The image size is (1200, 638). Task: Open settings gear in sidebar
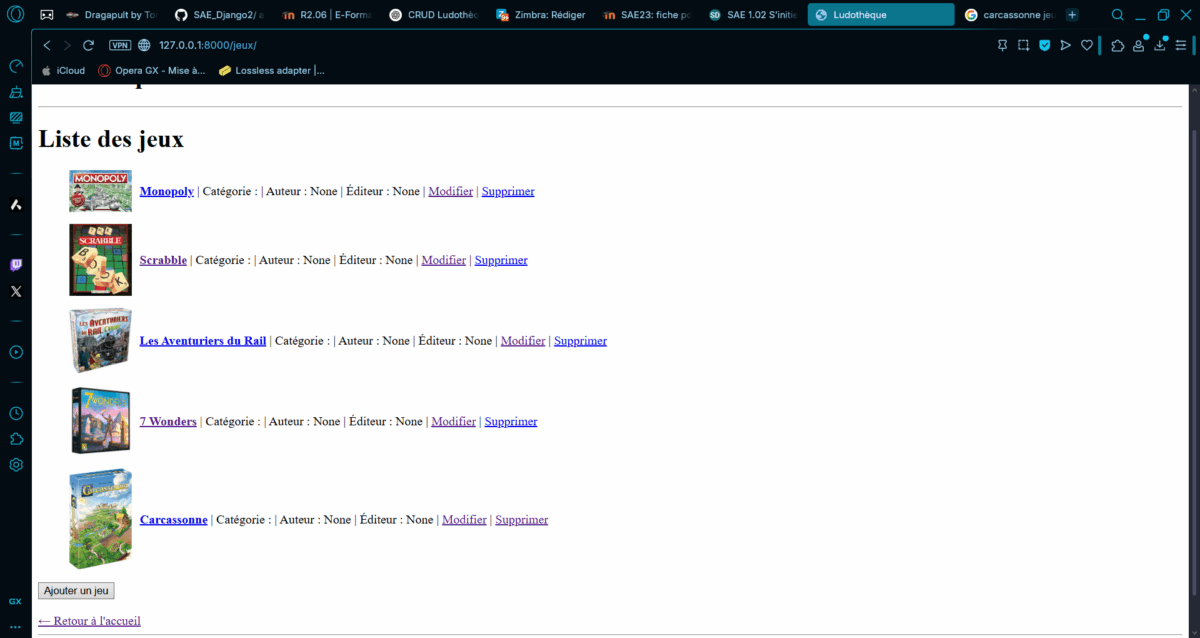16,465
